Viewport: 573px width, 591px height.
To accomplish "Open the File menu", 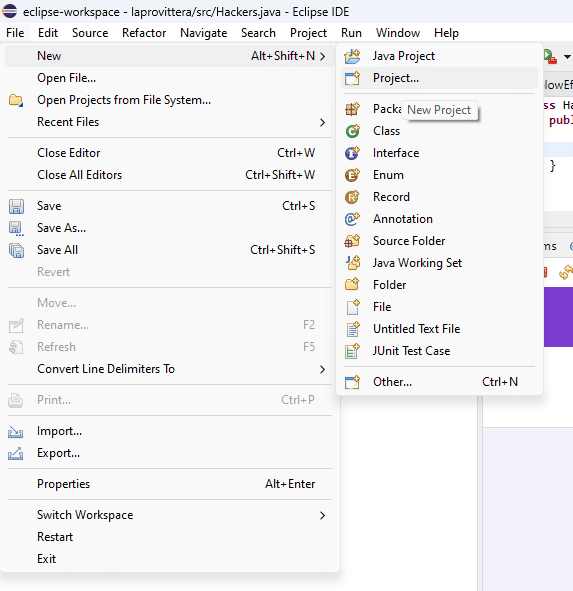I will click(15, 33).
